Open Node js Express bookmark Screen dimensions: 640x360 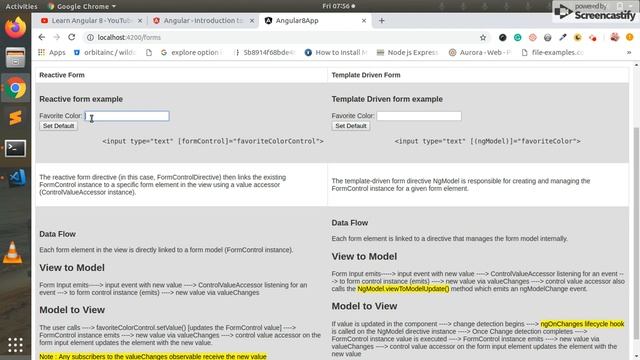click(407, 52)
